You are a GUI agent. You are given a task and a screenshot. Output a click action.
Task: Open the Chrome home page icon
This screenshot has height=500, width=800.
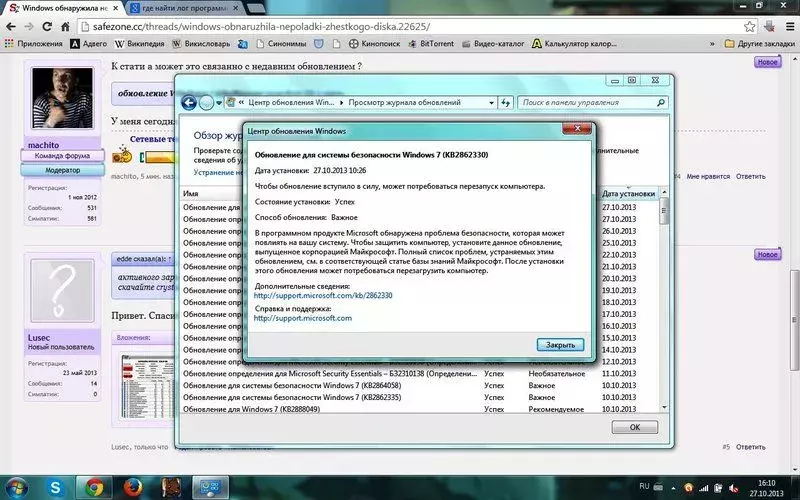click(65, 27)
